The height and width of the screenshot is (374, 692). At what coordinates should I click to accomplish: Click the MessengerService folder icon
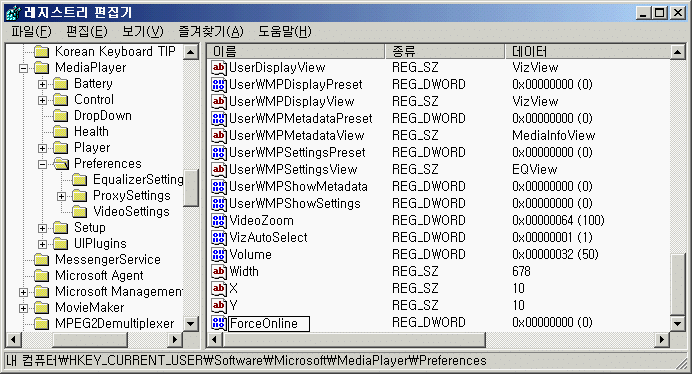coord(41,260)
